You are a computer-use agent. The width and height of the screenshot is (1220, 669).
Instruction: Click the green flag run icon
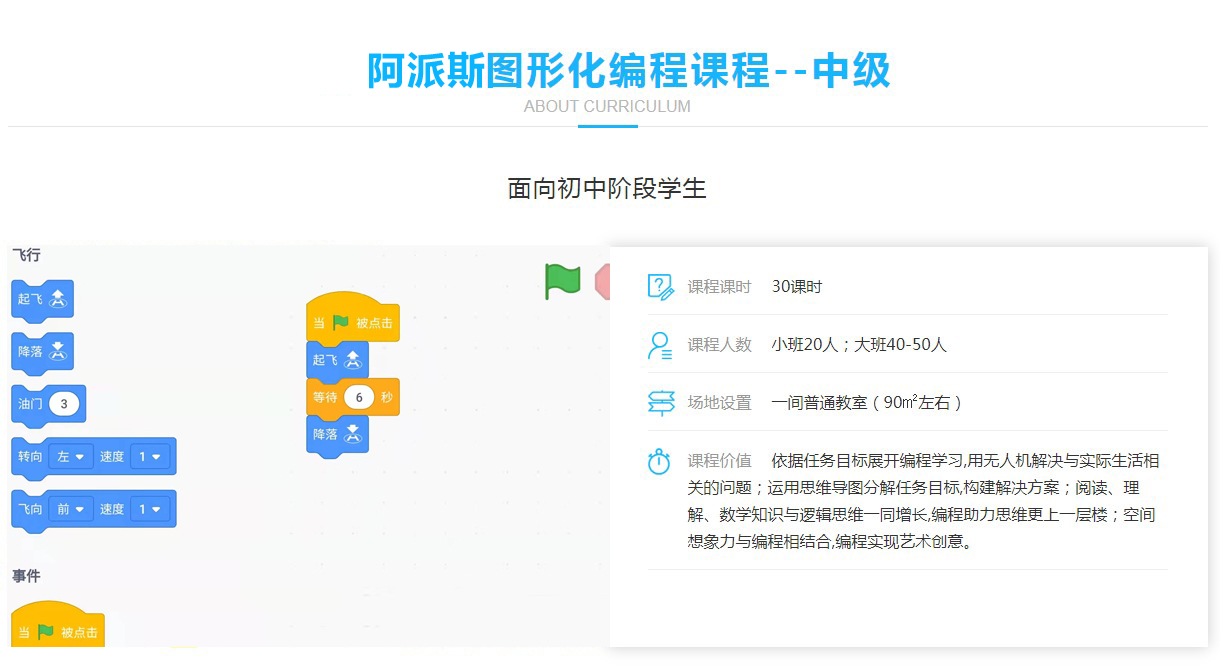[x=563, y=281]
